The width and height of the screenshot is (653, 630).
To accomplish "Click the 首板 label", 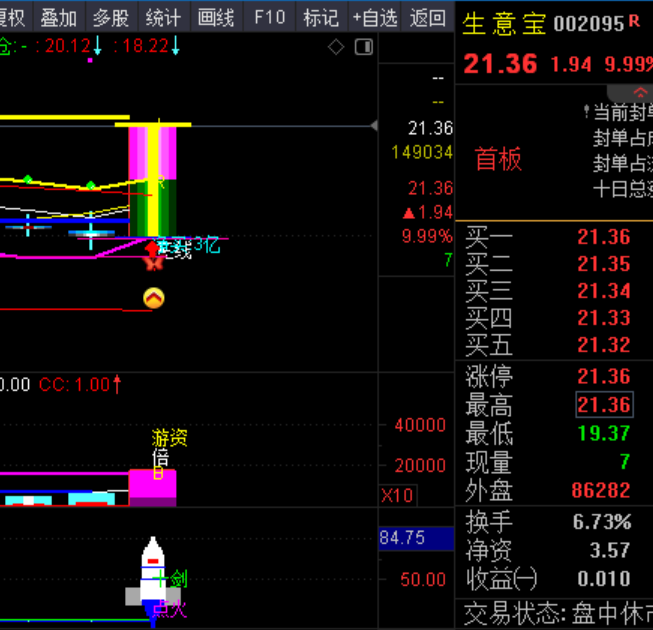I will [498, 159].
